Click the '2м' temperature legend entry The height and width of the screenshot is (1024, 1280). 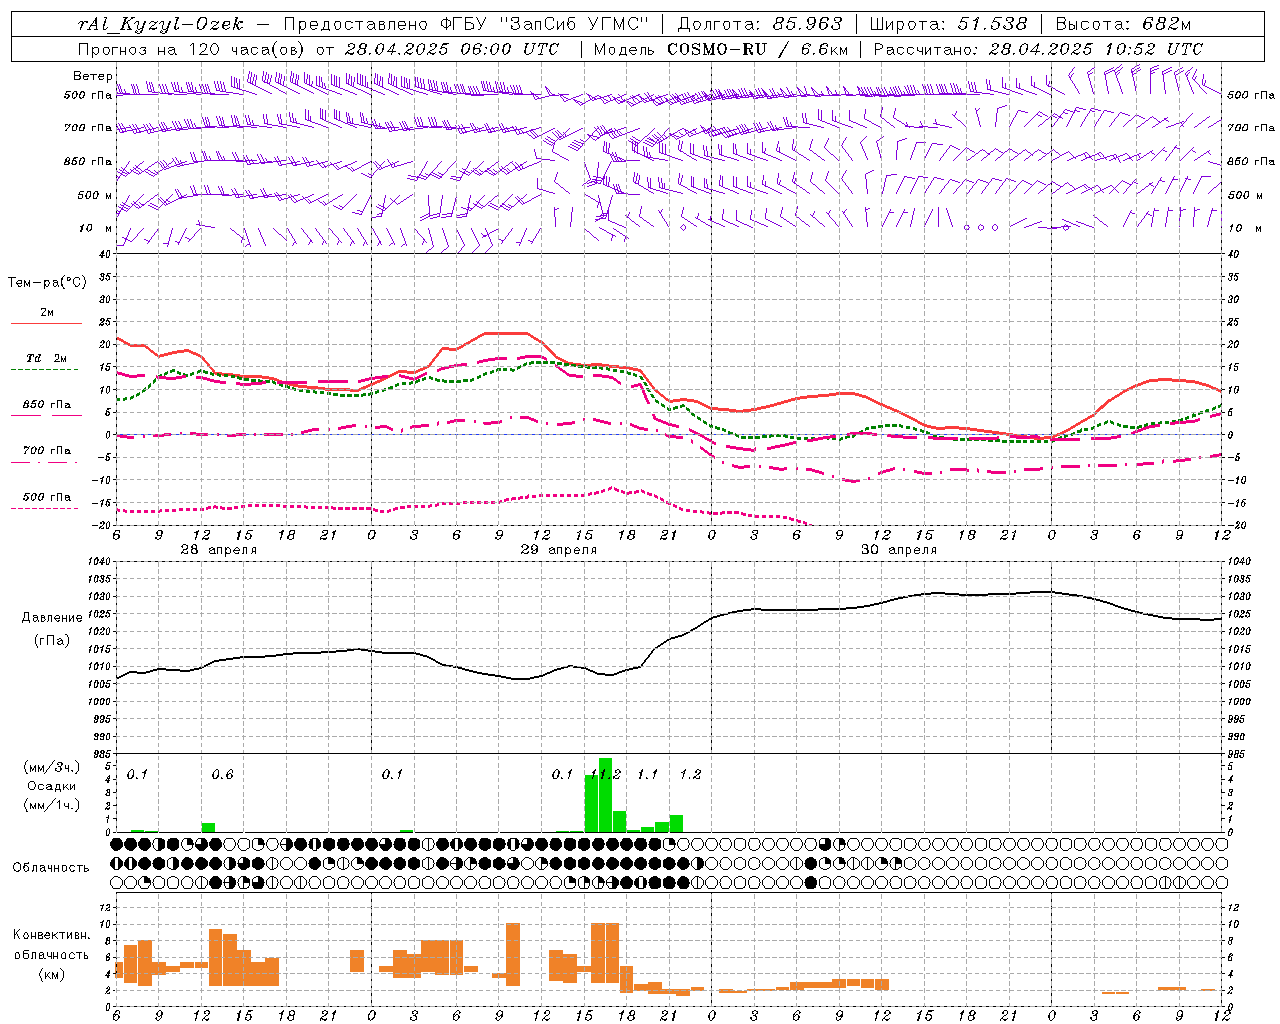47,313
